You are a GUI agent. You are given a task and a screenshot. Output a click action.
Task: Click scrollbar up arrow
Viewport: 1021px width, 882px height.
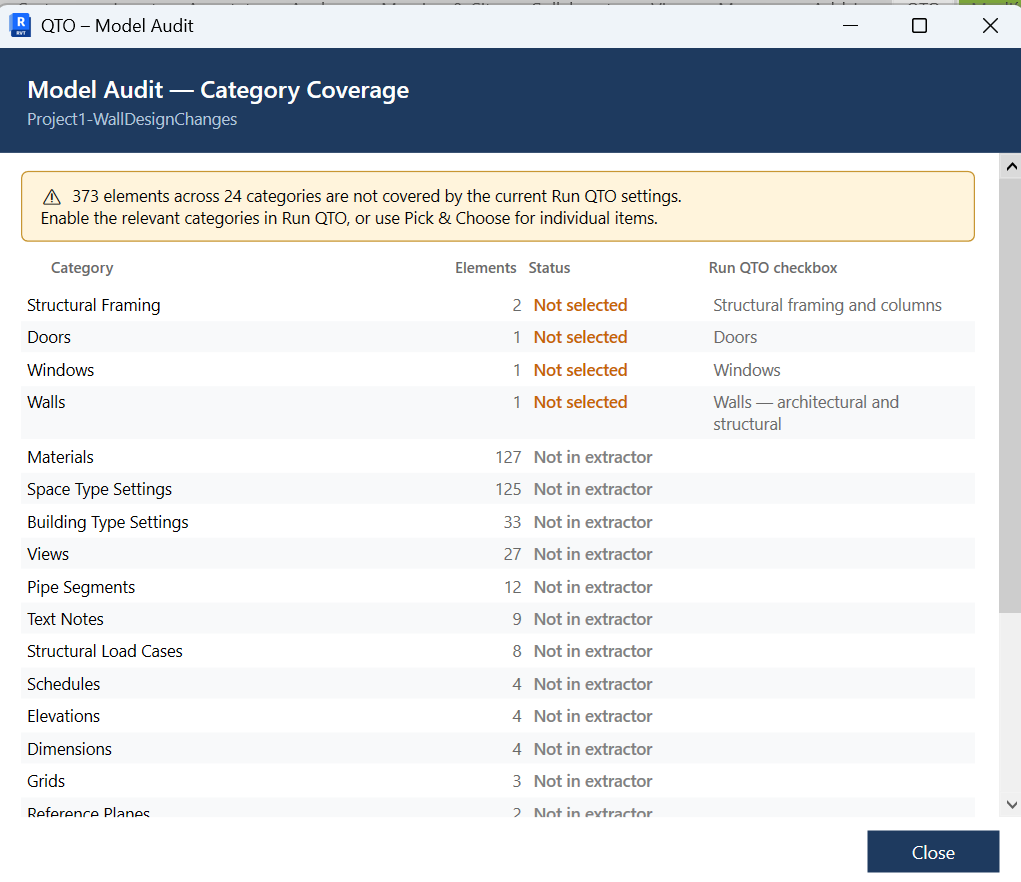(x=1011, y=167)
